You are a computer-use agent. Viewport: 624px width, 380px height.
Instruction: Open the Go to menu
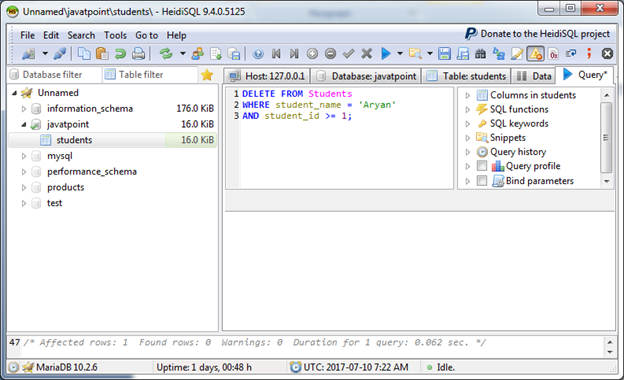tap(146, 35)
